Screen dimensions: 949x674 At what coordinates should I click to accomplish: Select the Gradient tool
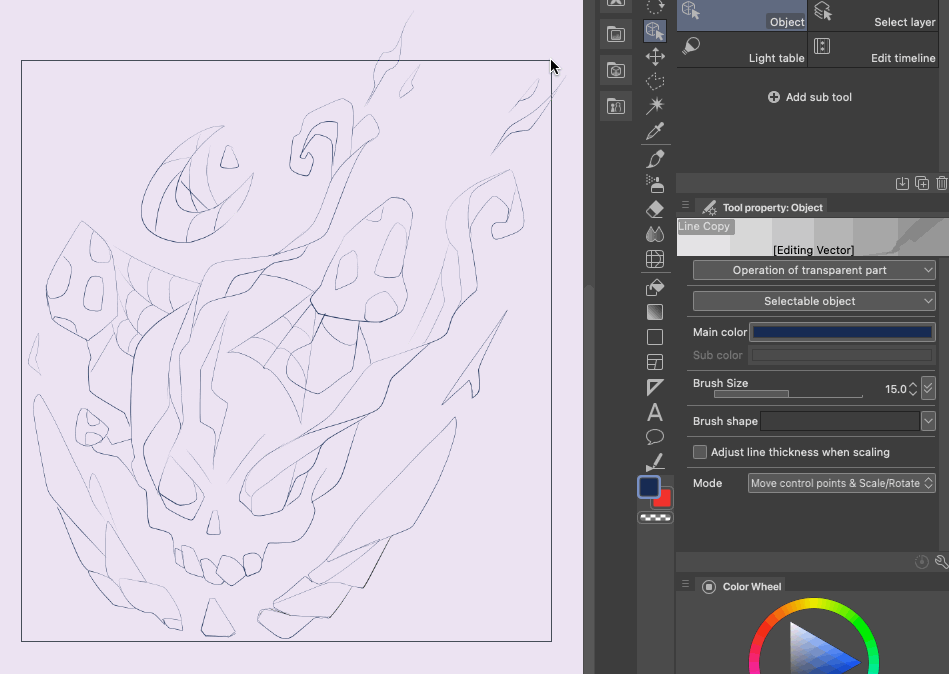point(655,312)
